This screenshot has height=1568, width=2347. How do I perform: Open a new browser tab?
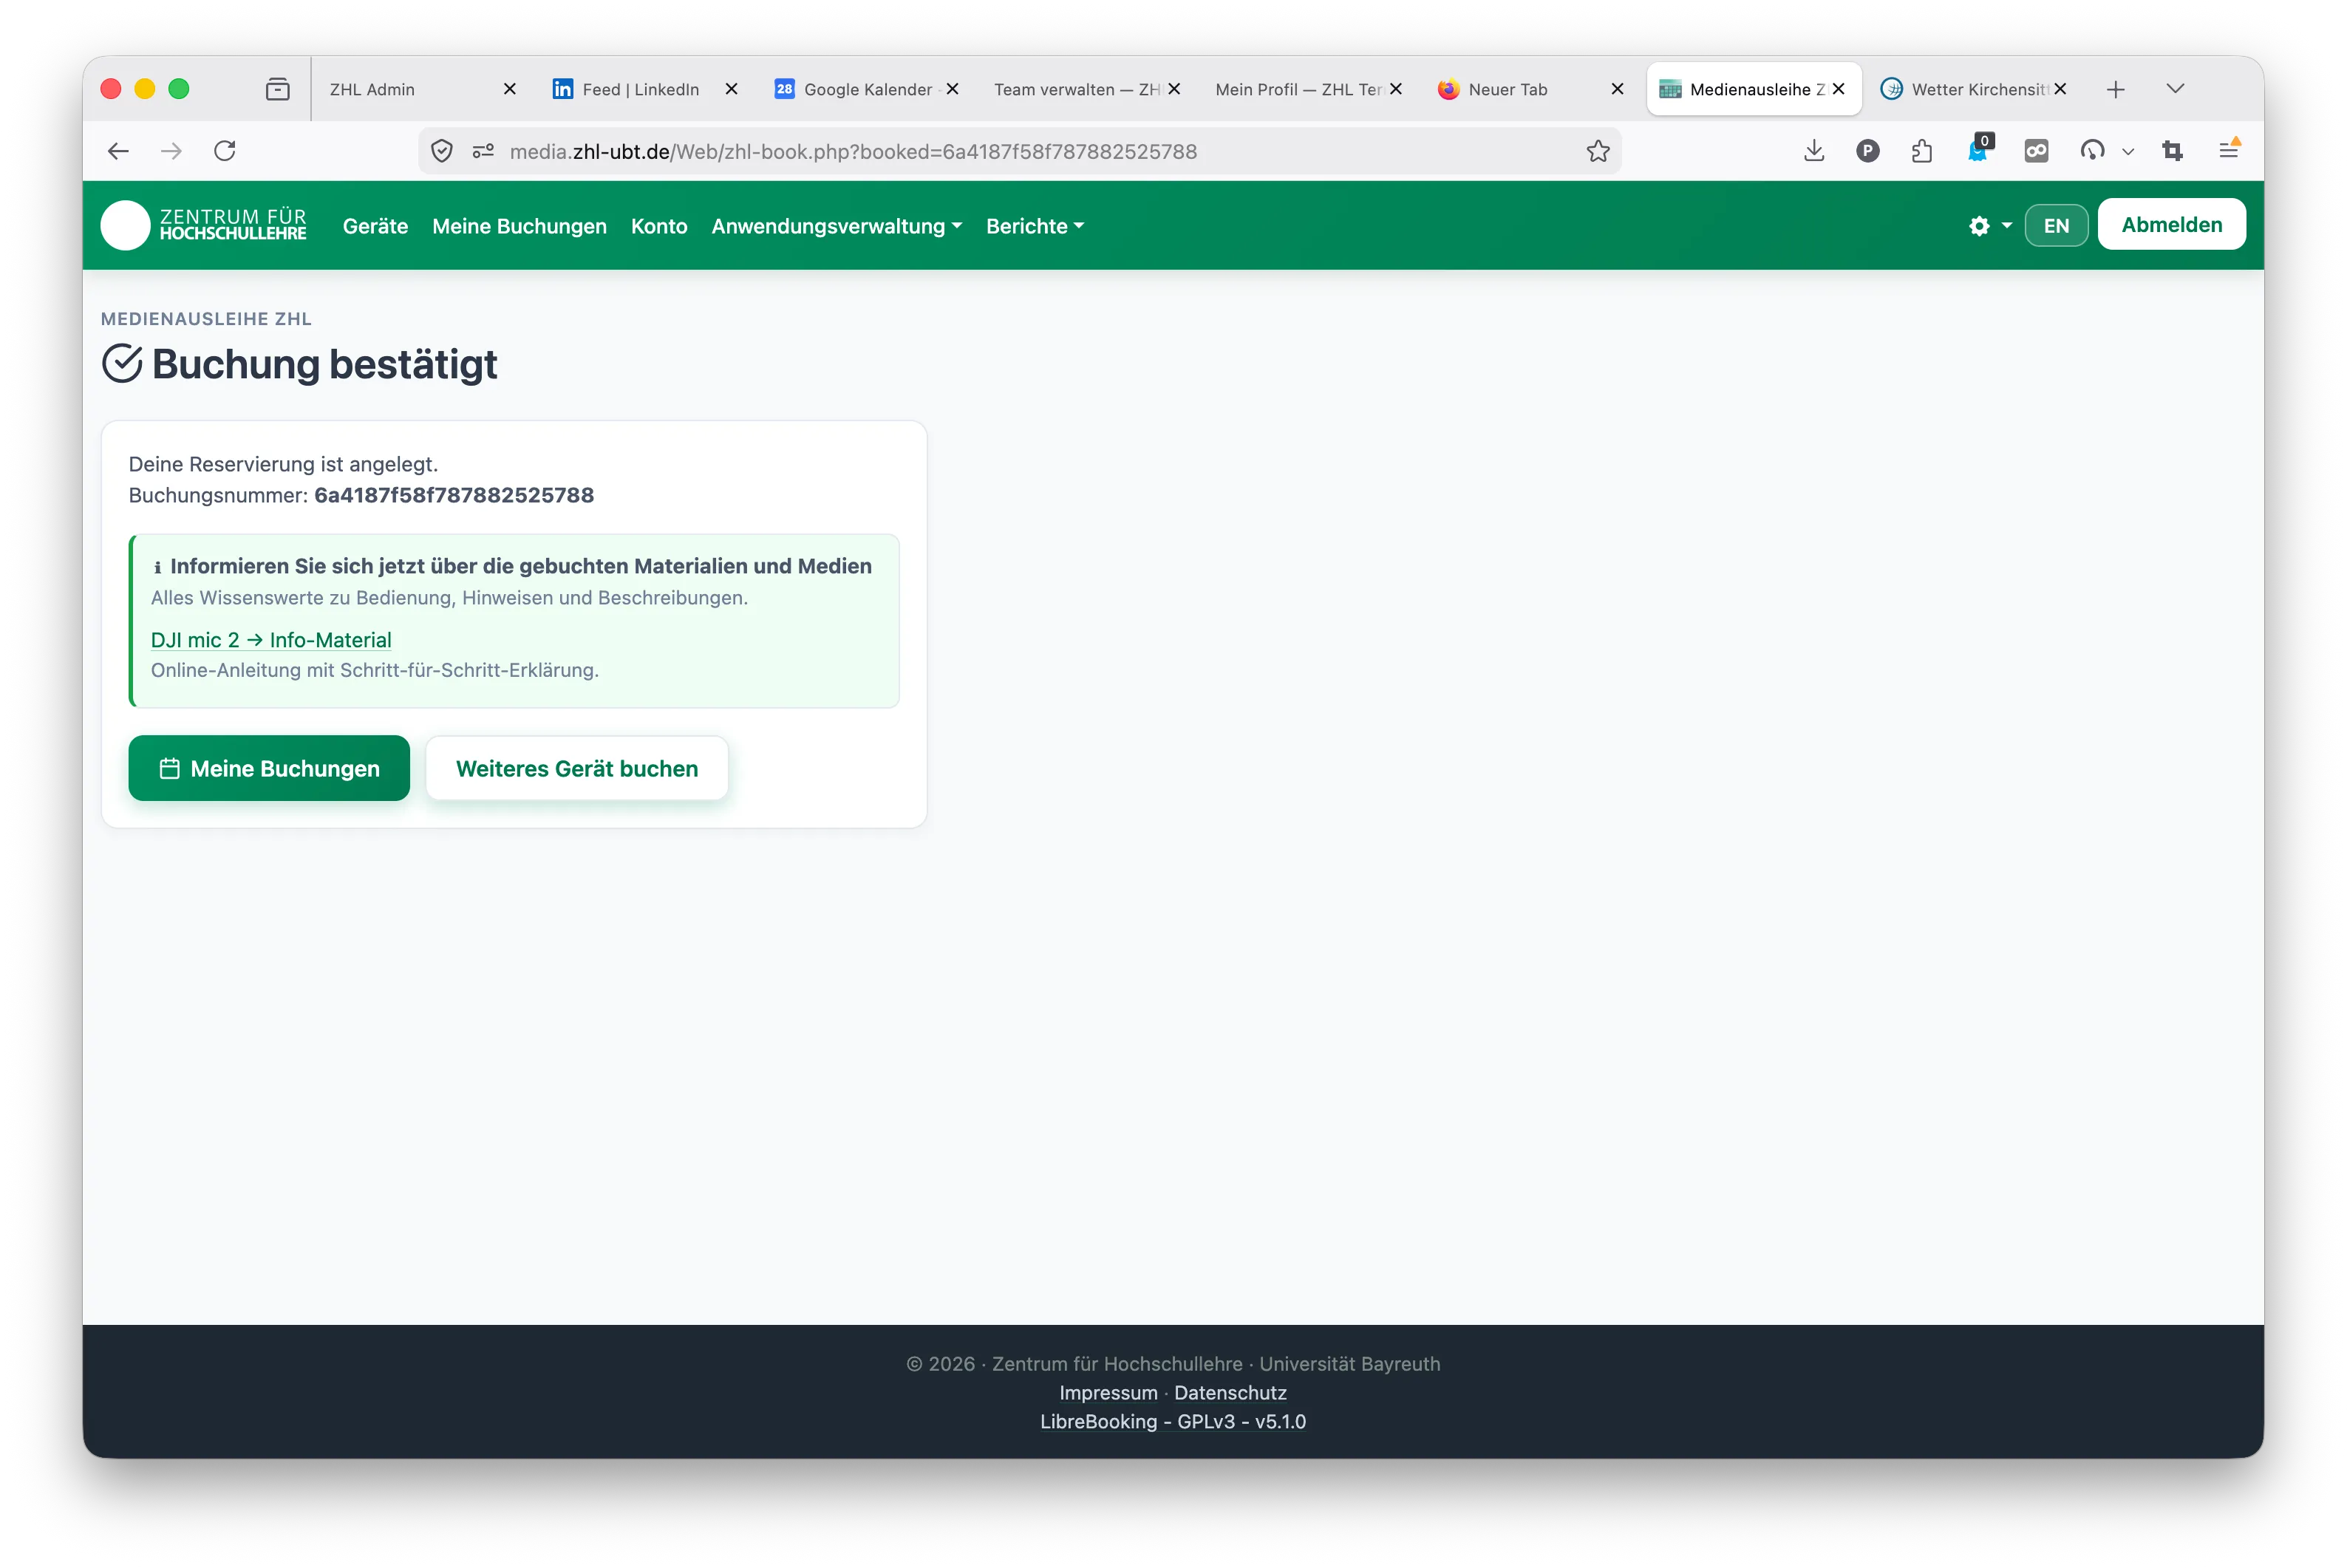[x=2115, y=89]
